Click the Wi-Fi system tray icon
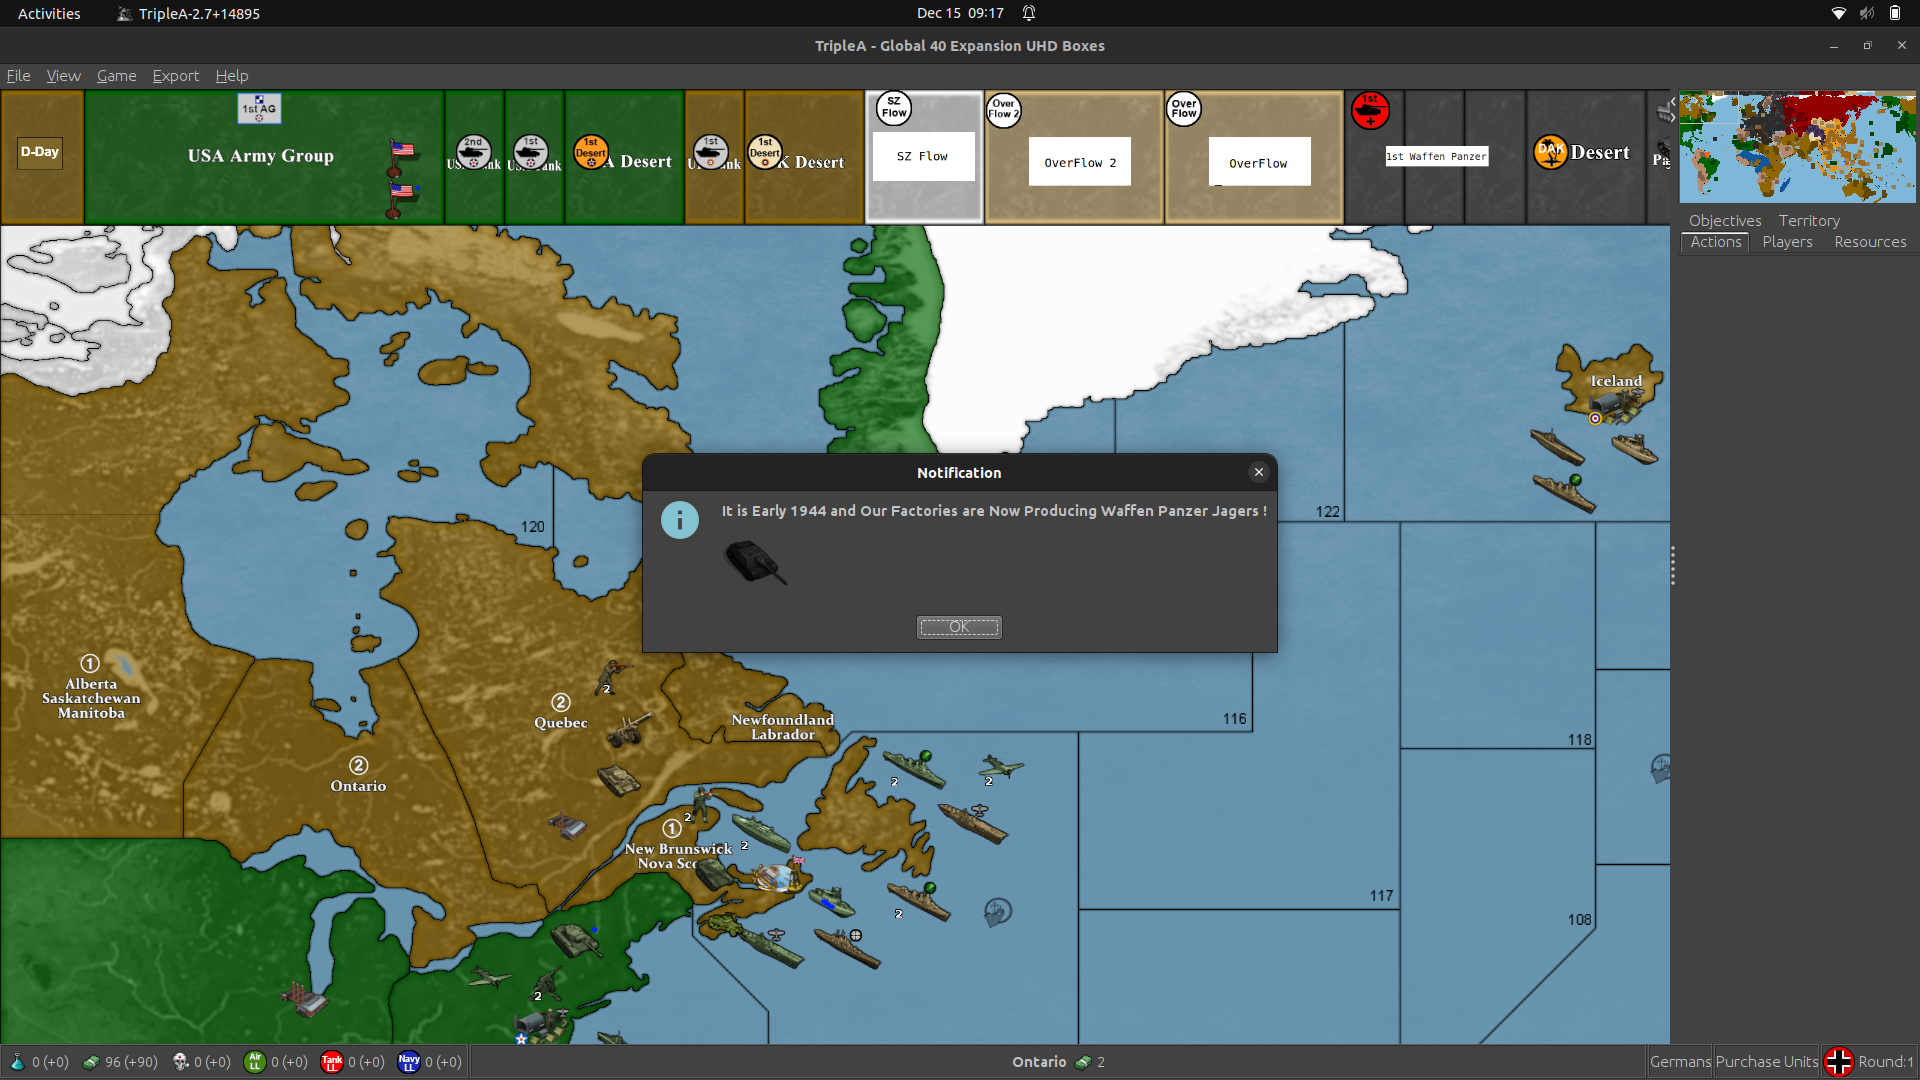The width and height of the screenshot is (1920, 1080). [1838, 13]
